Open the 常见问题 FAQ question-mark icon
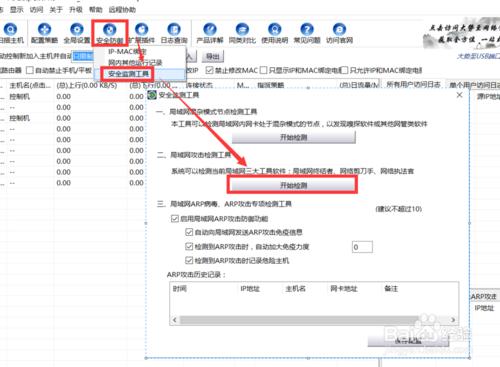500x367 pixels. point(307,33)
